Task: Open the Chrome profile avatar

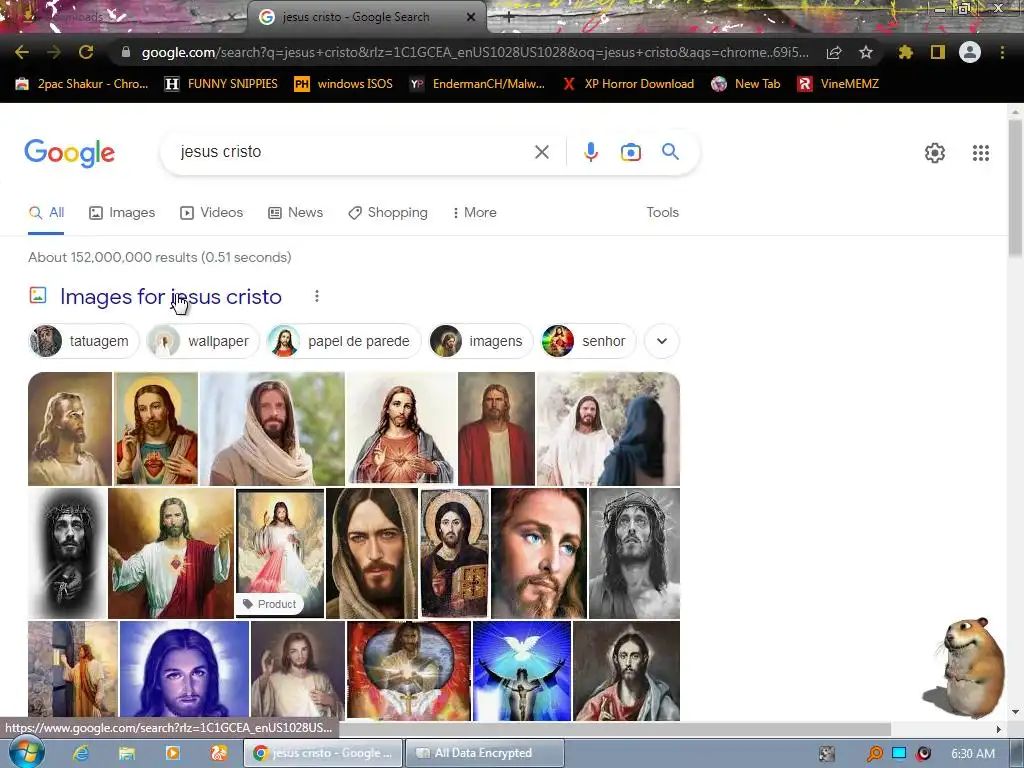Action: [970, 52]
